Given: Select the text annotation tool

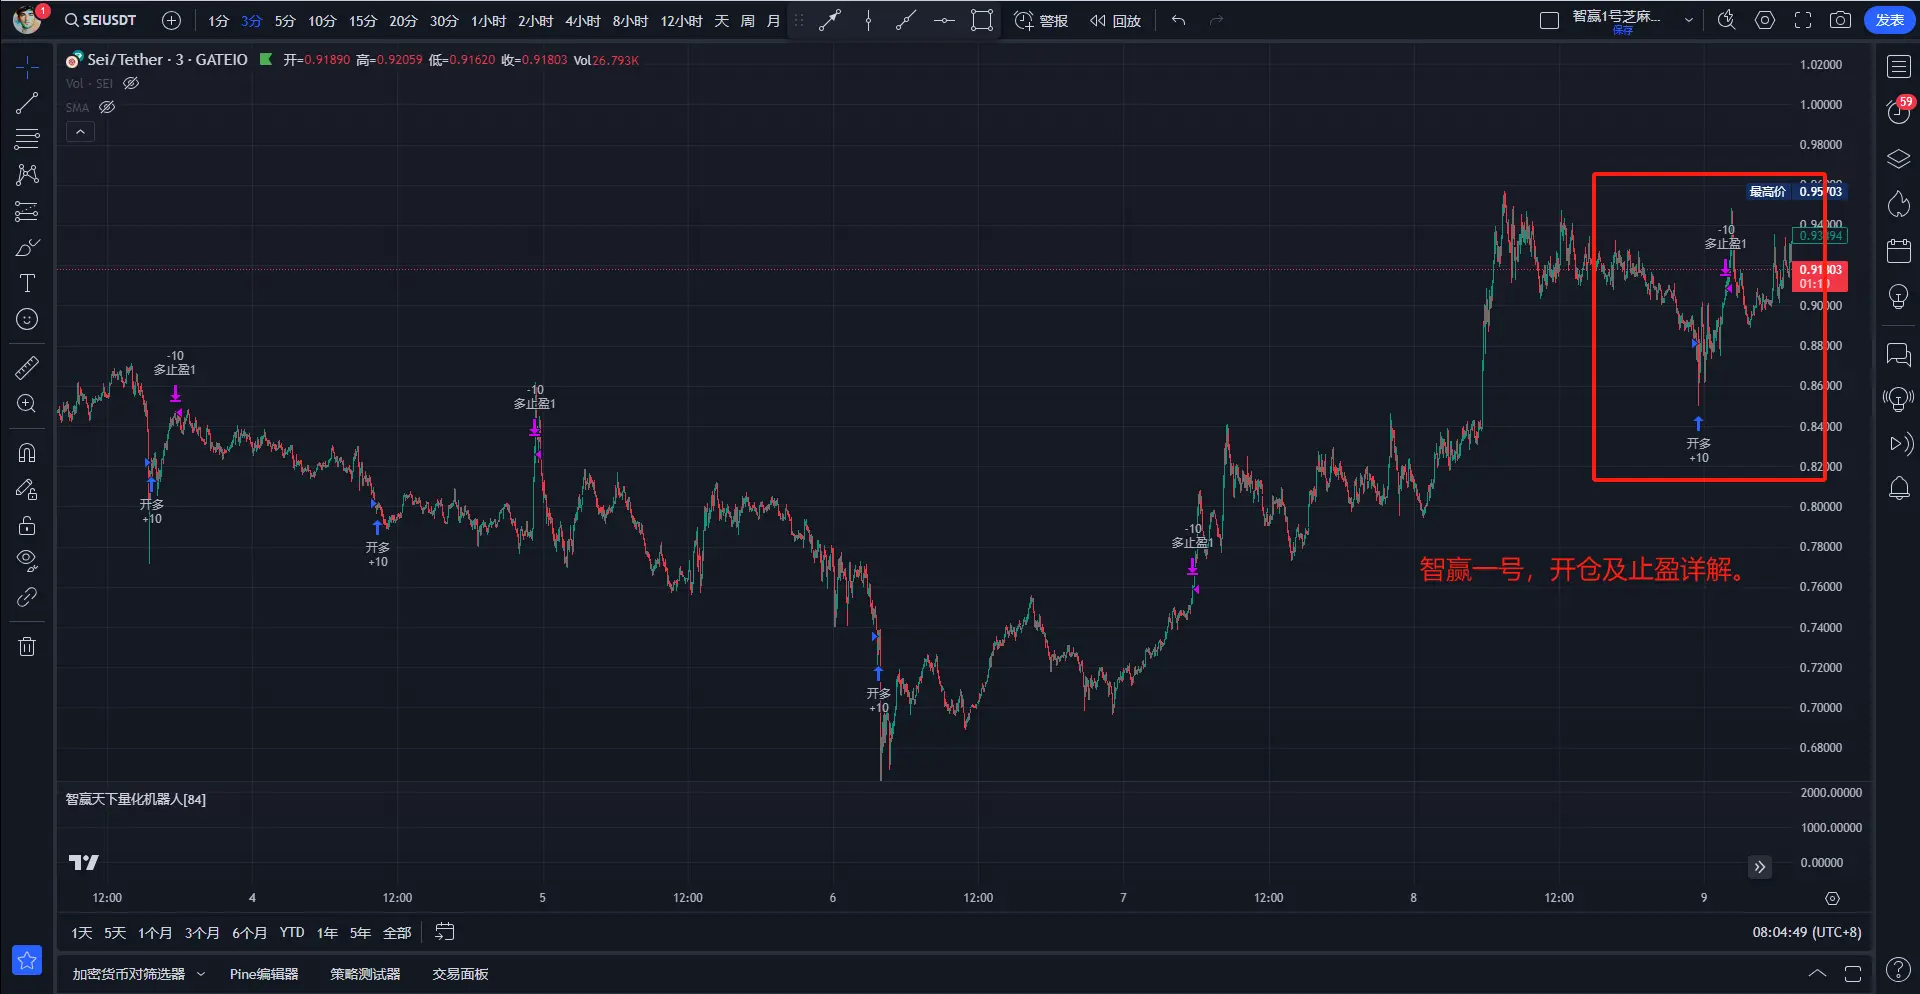Looking at the screenshot, I should click(27, 283).
